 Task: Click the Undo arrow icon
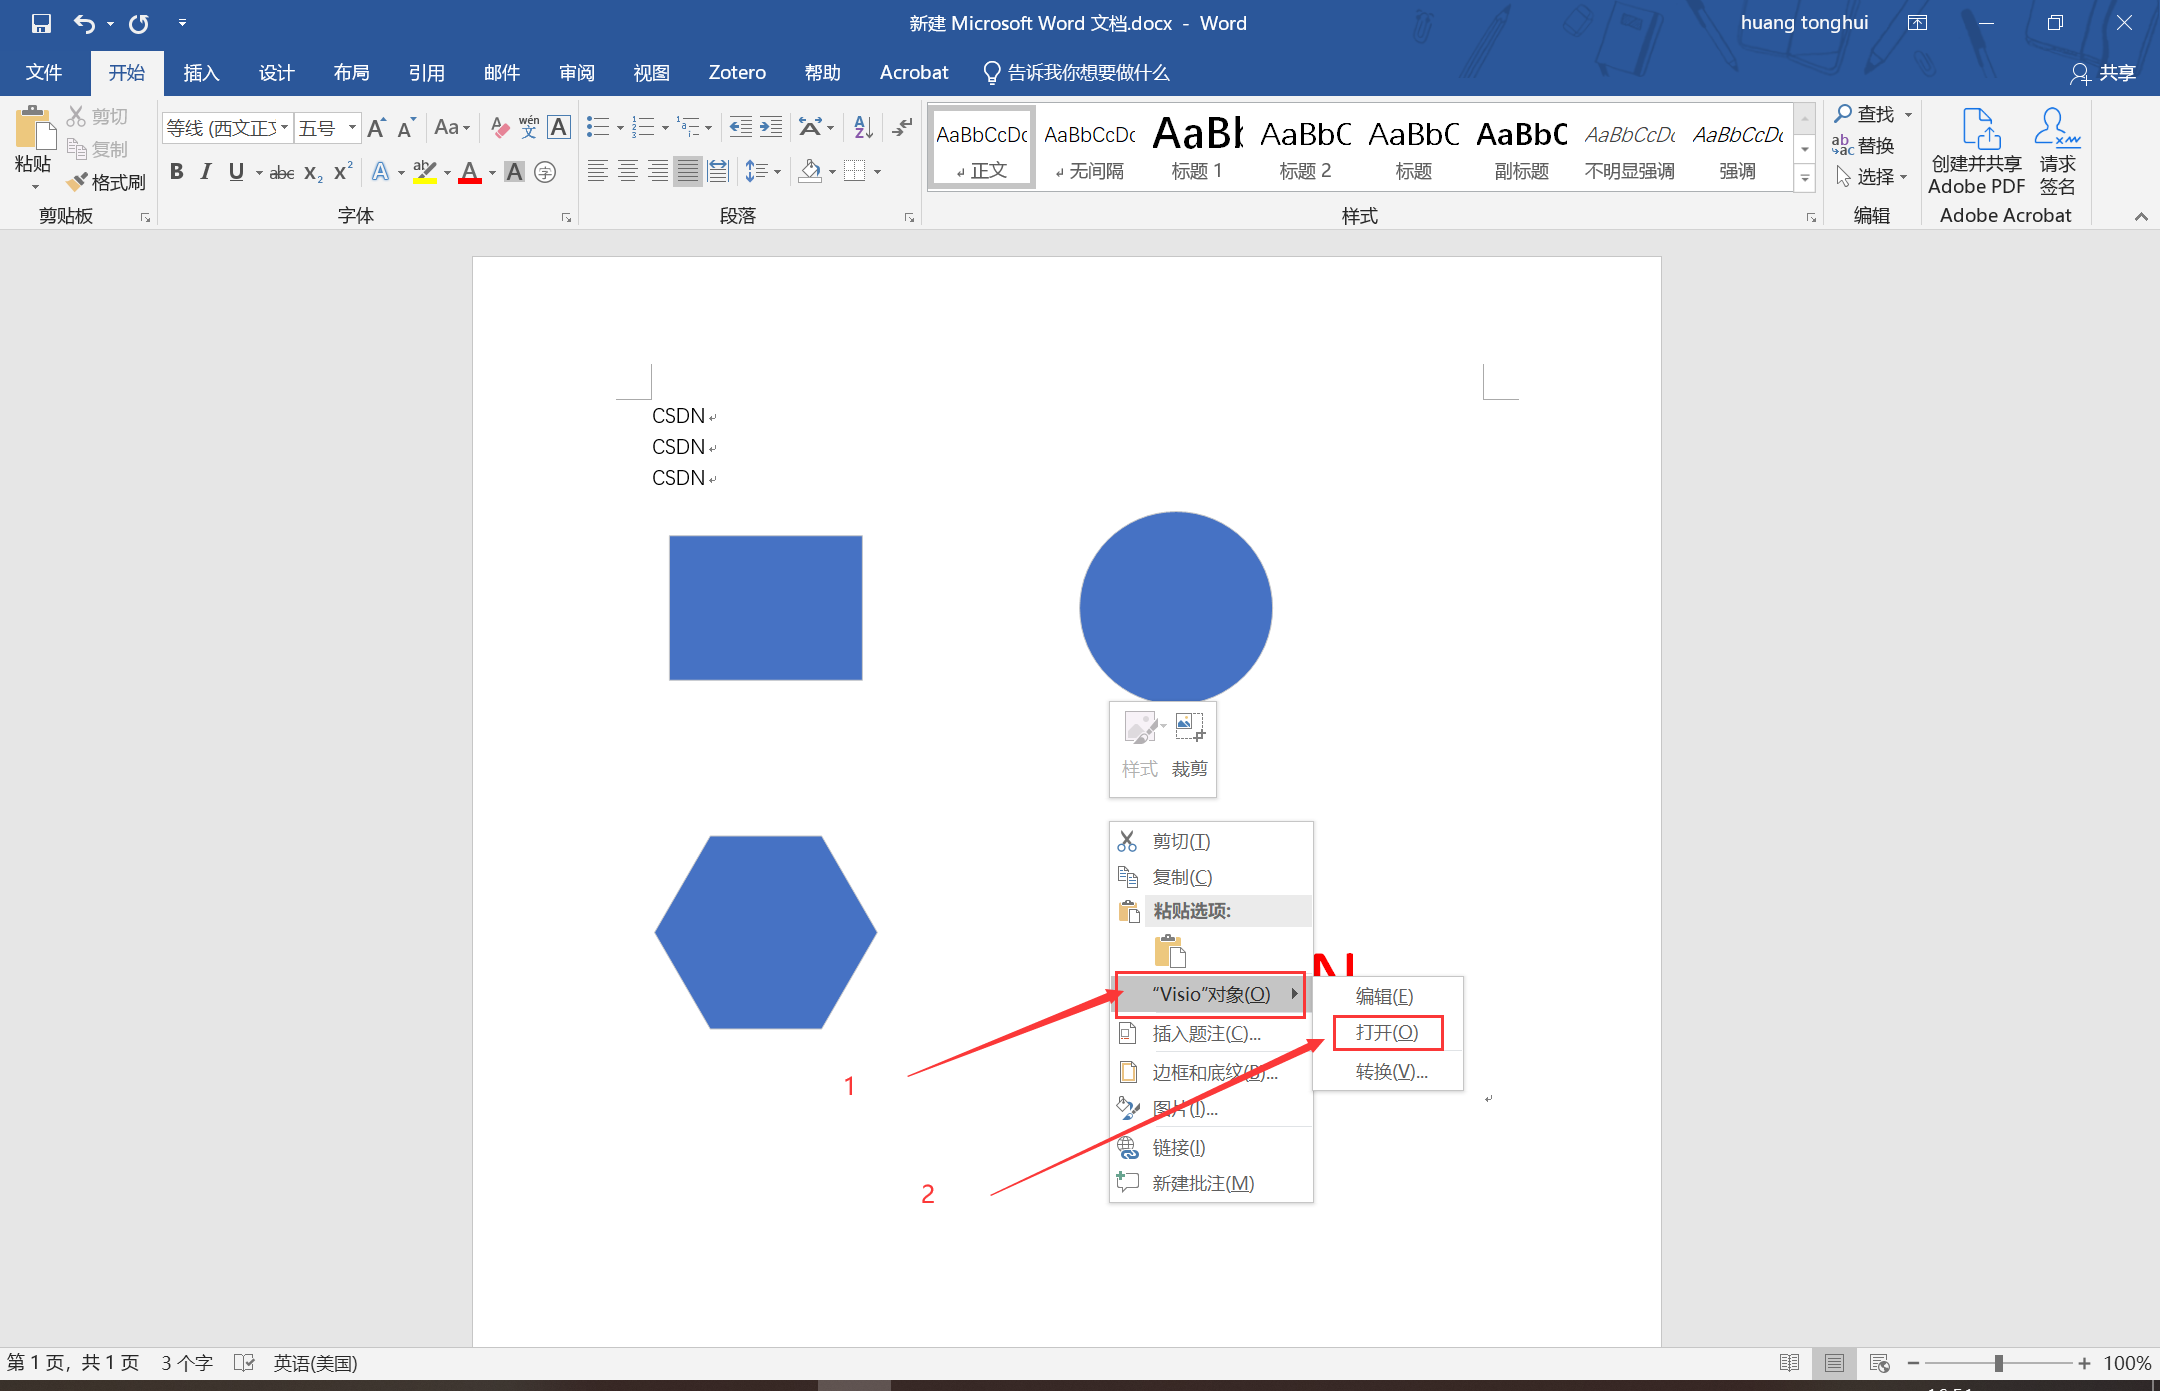click(x=84, y=23)
